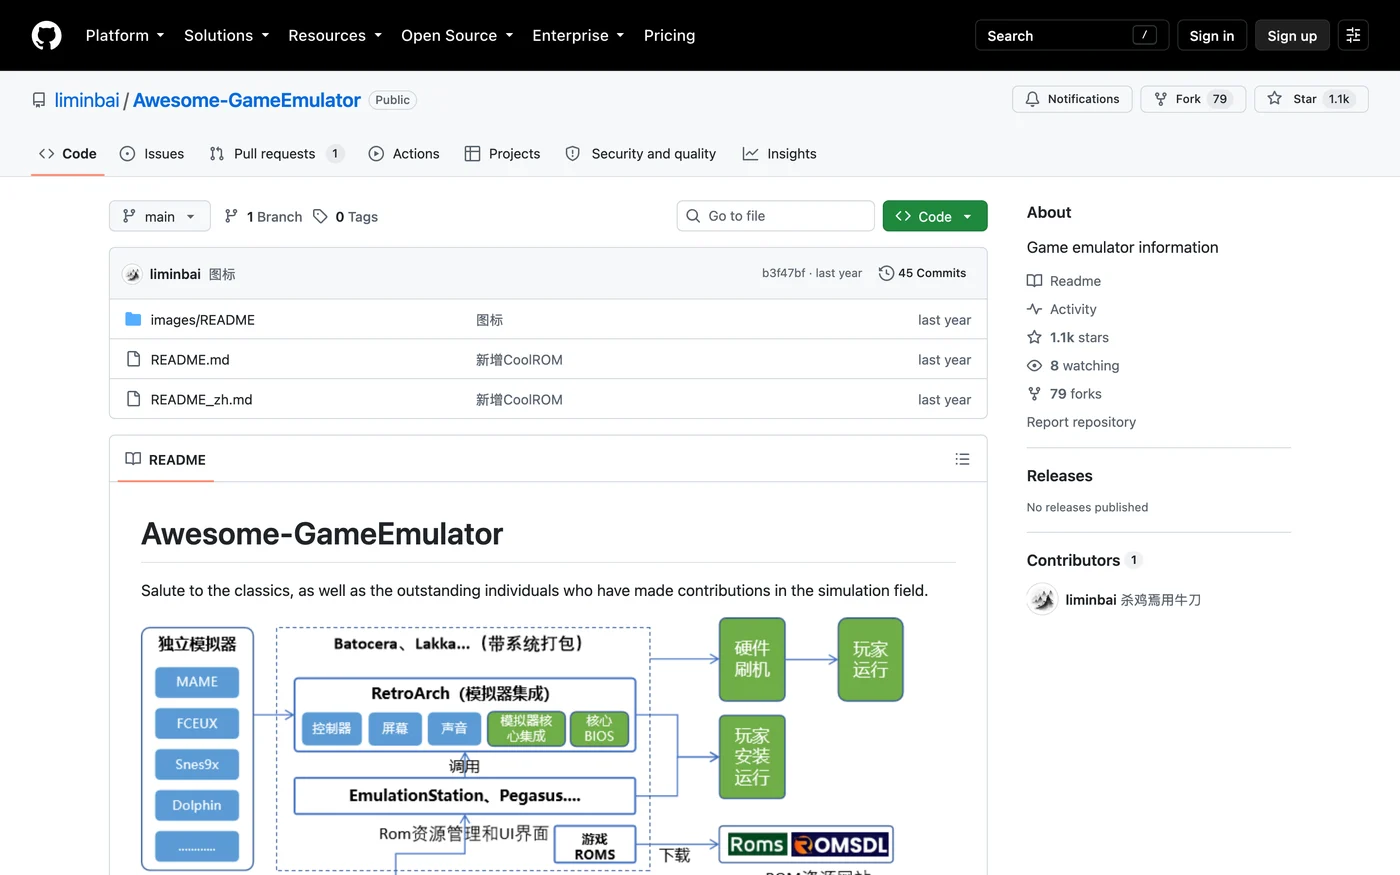
Task: View the 1 Branch link
Action: 264,216
